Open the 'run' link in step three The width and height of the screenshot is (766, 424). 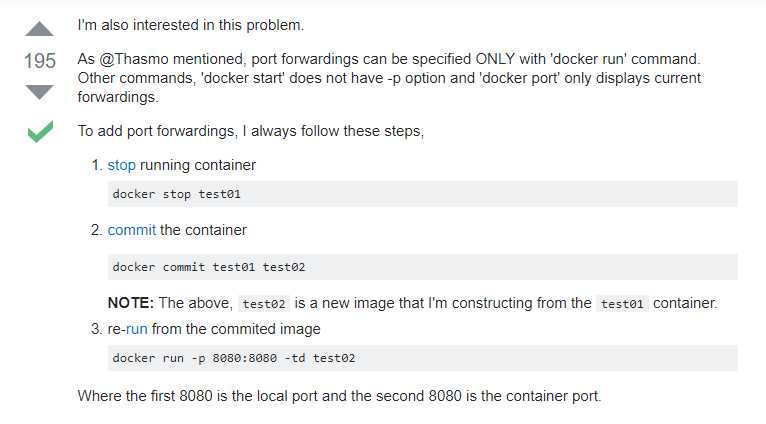[137, 329]
